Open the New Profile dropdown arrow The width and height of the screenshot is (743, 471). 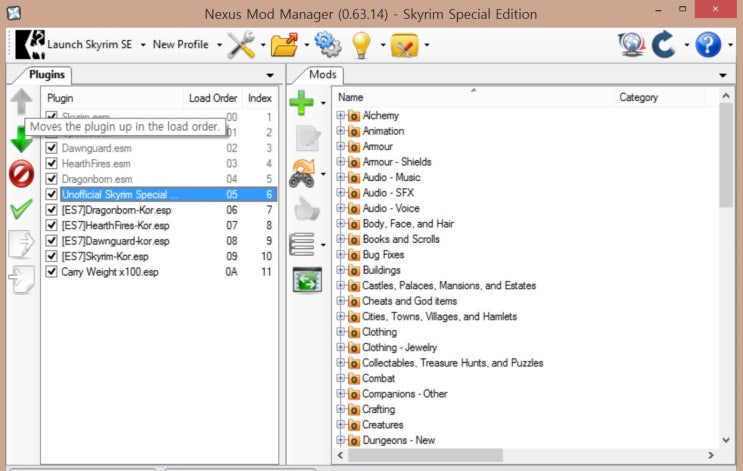[x=219, y=45]
